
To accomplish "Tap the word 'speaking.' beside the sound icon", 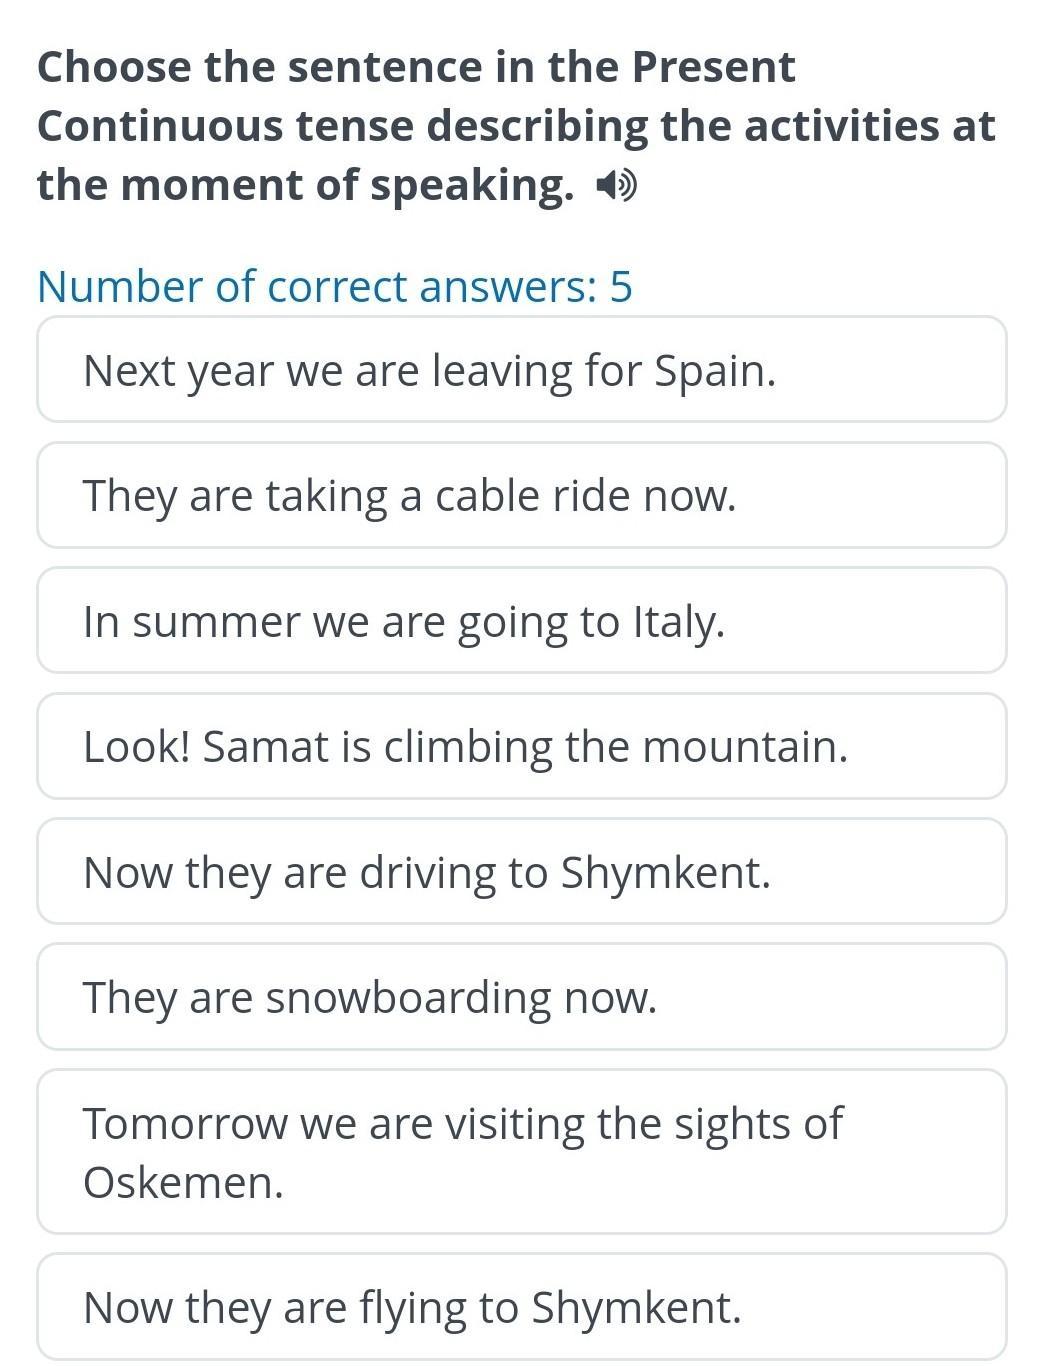I will (473, 186).
